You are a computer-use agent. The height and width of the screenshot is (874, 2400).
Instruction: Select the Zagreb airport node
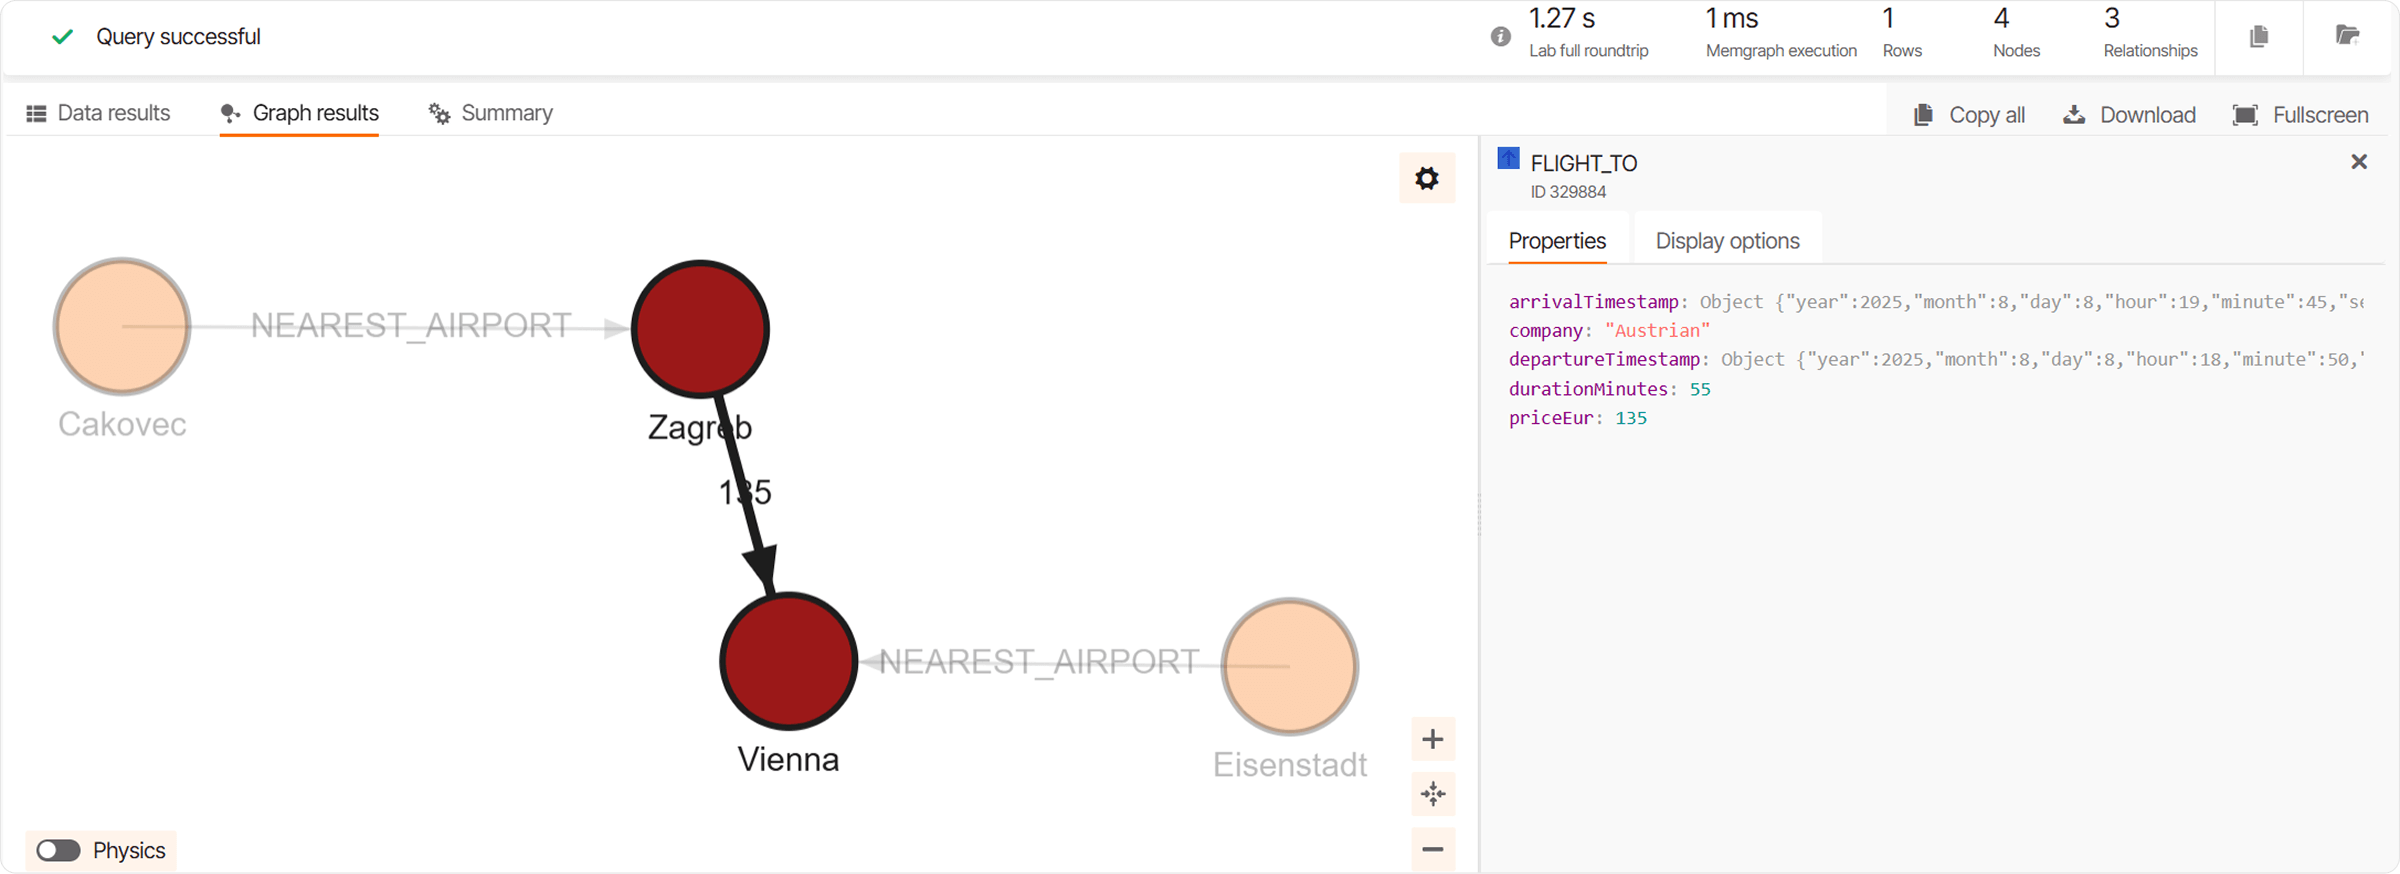[x=700, y=329]
